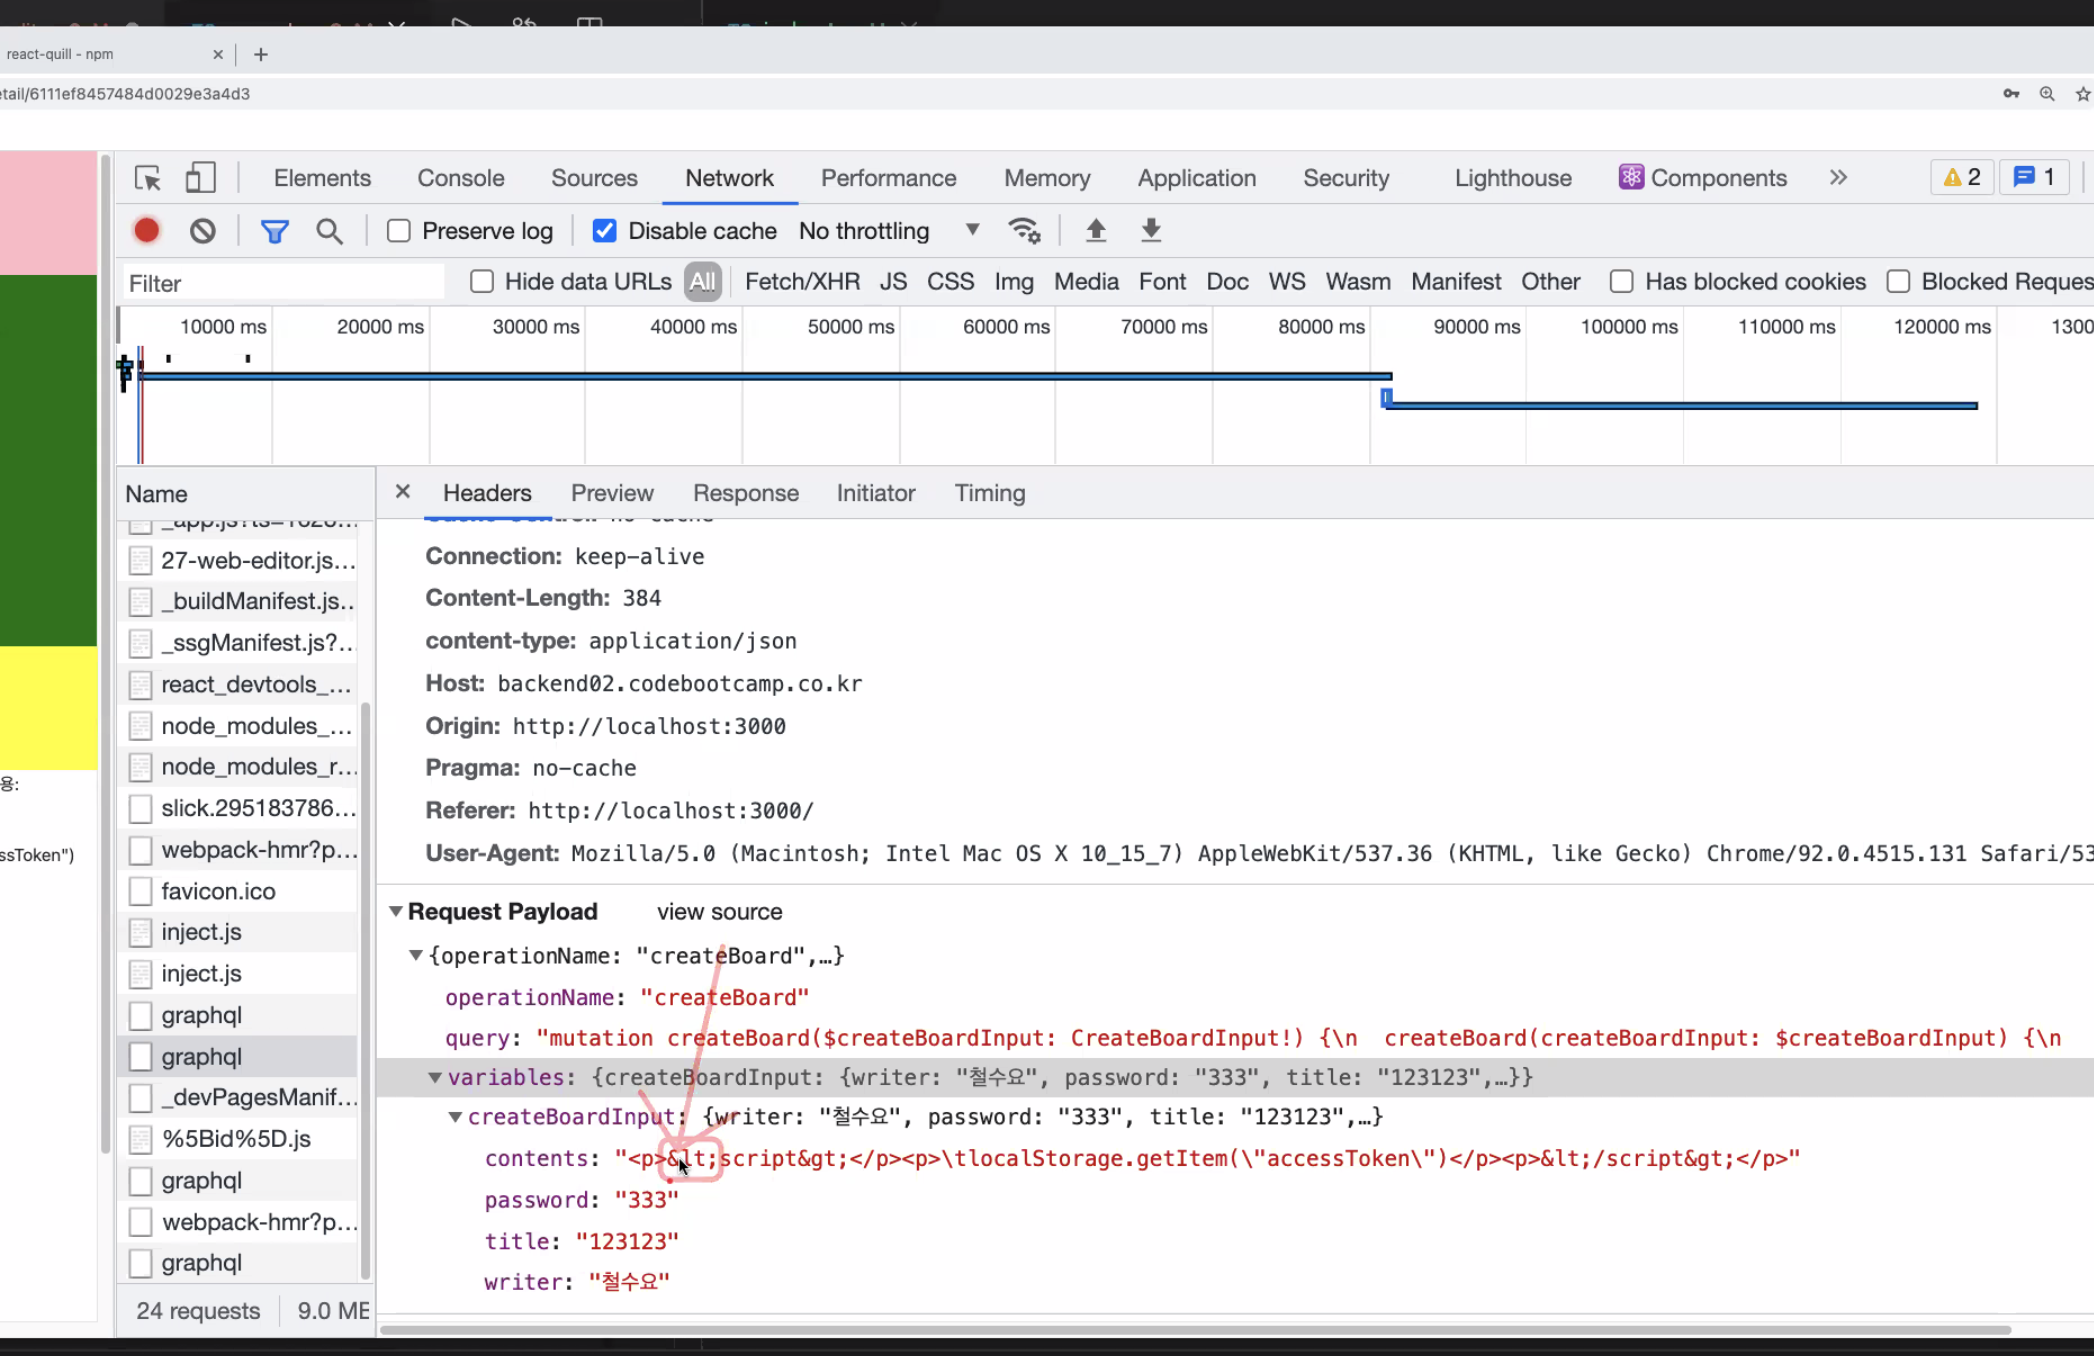Switch to the Sources panel
Screen dimensions: 2094x1356
594,178
